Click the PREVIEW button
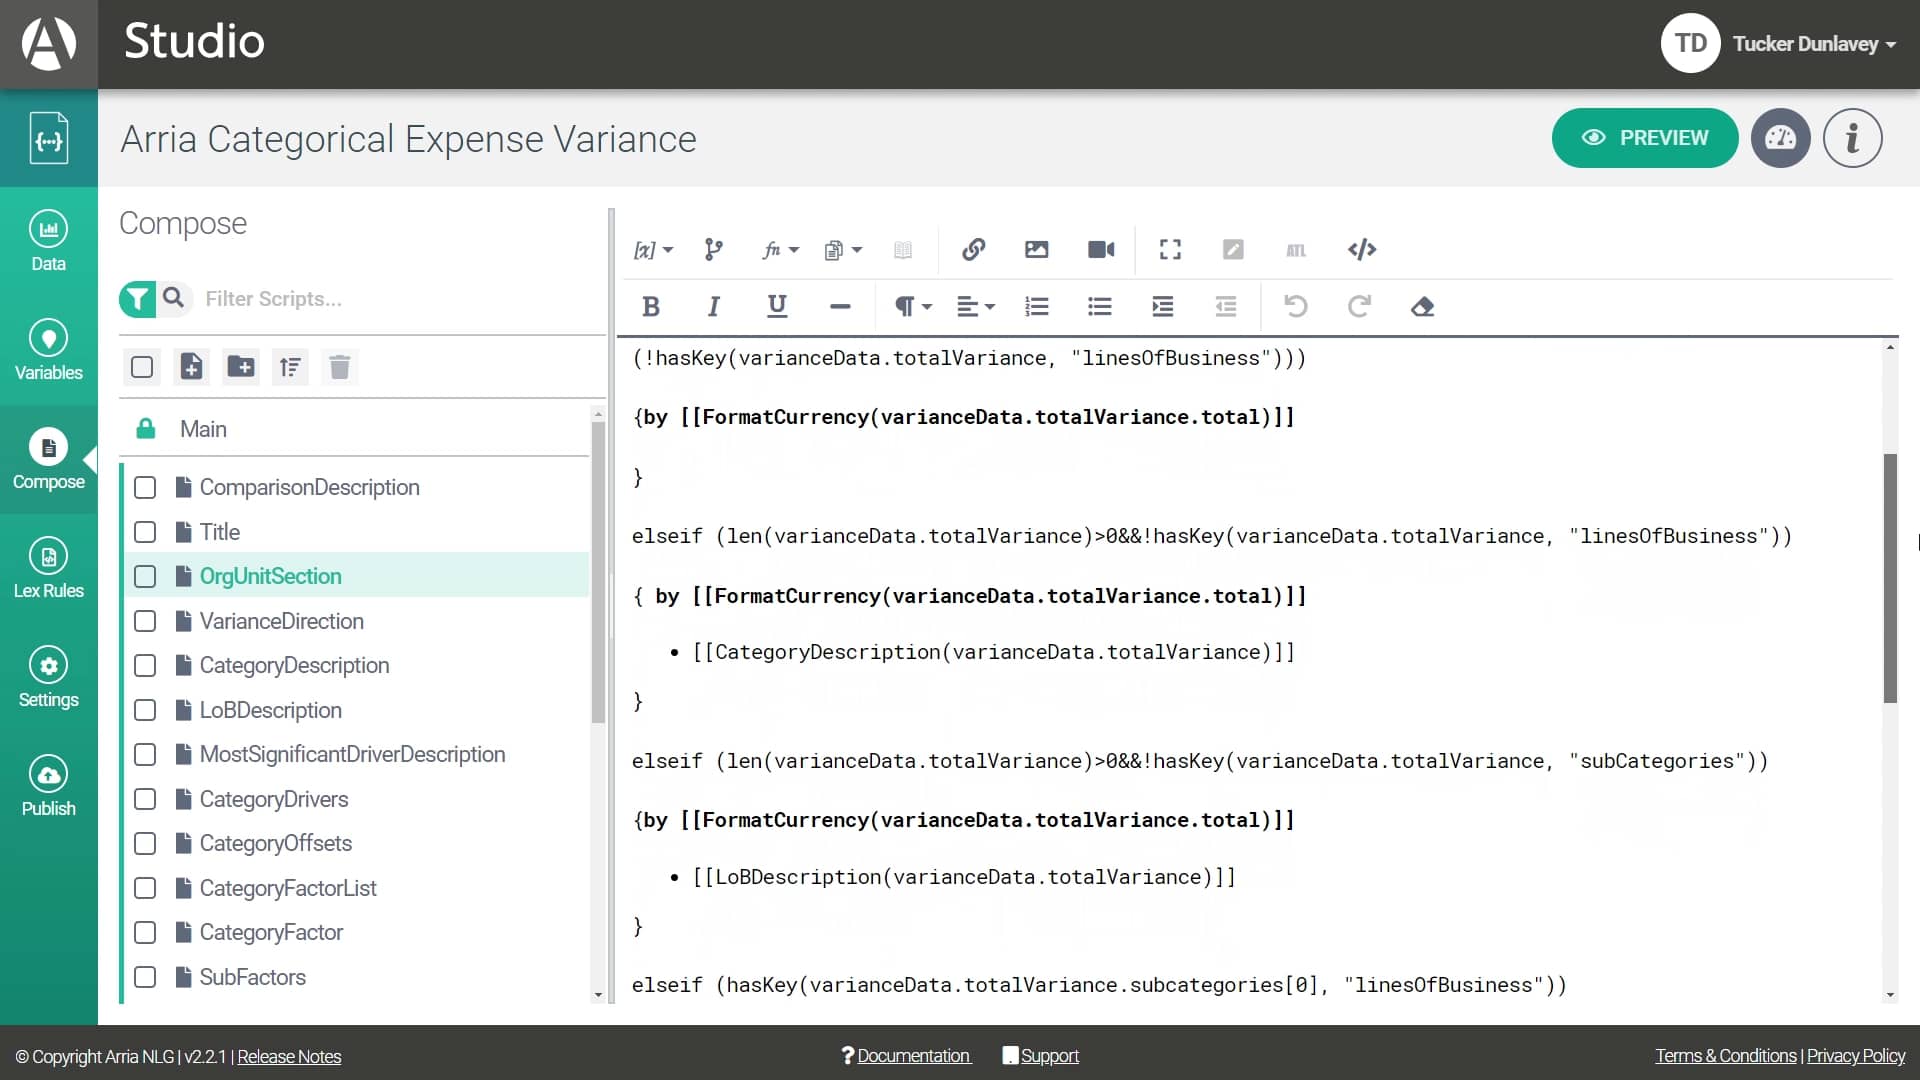The image size is (1920, 1080). tap(1644, 138)
